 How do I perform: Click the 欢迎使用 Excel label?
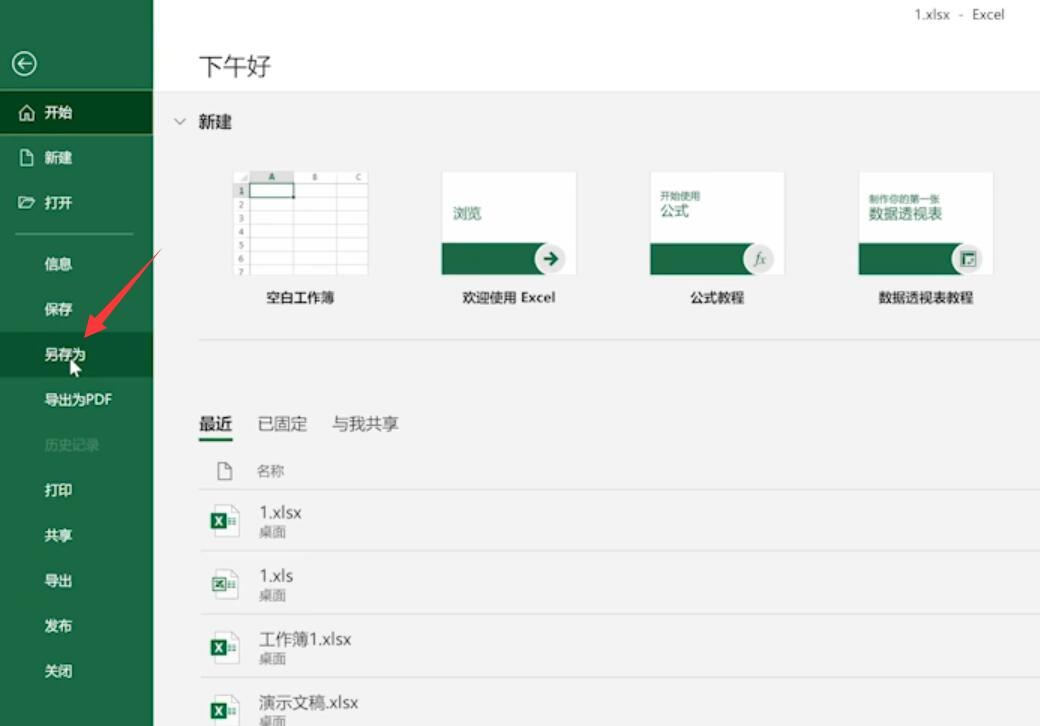click(509, 298)
